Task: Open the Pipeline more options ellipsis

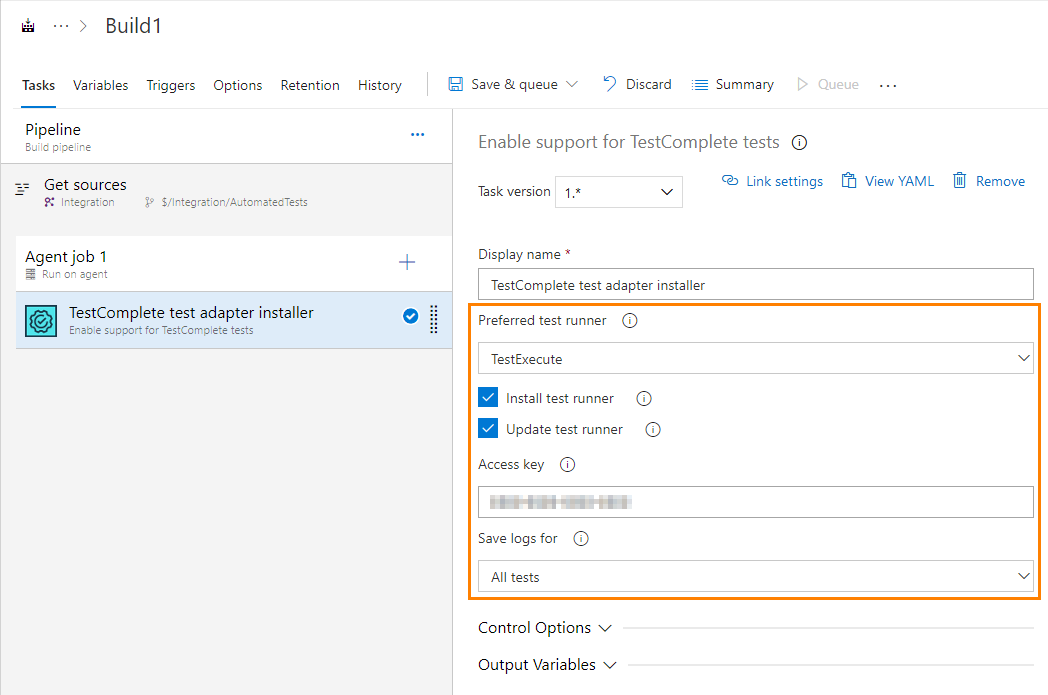Action: point(418,134)
